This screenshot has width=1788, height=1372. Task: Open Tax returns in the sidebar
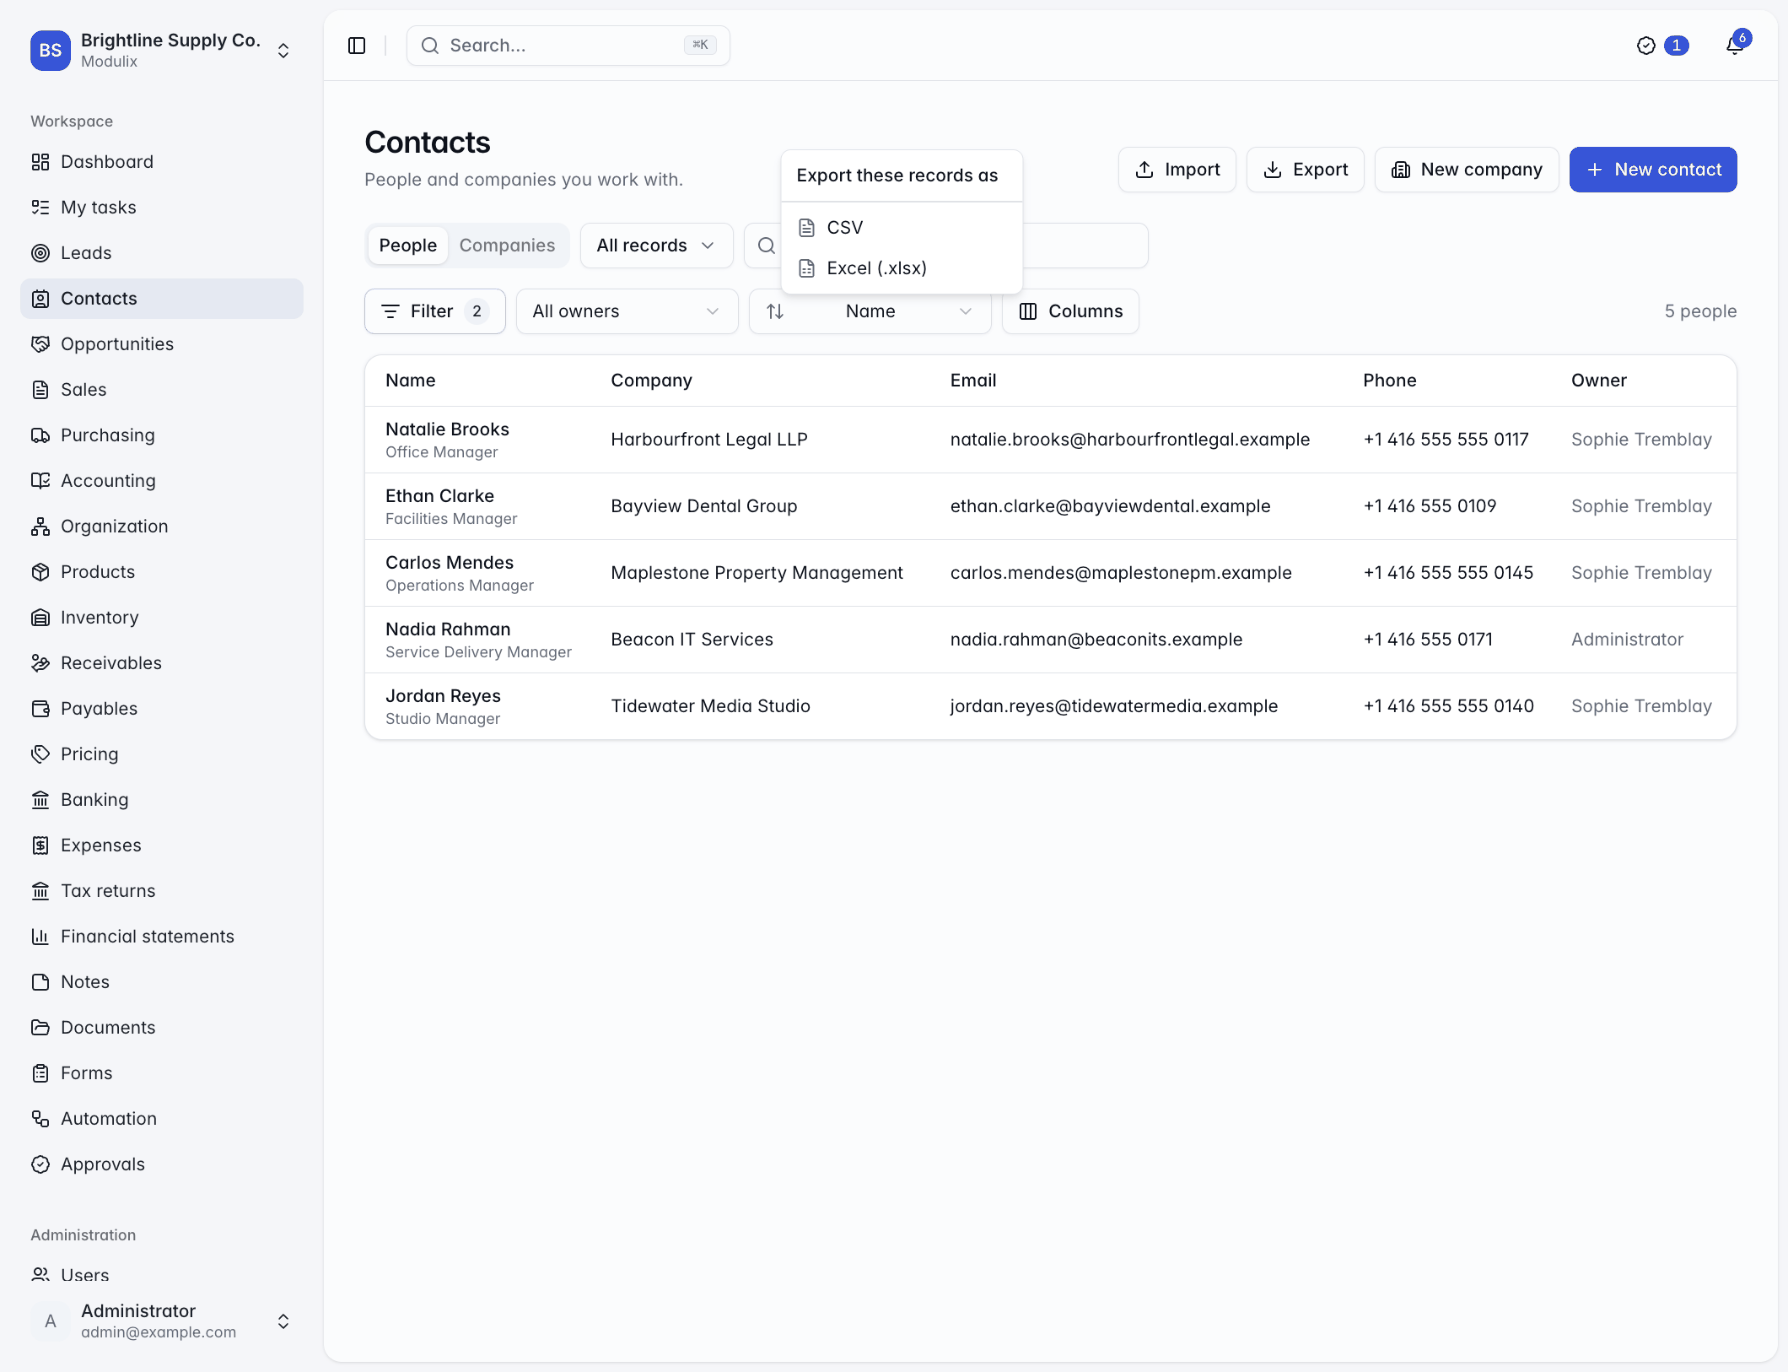point(161,890)
